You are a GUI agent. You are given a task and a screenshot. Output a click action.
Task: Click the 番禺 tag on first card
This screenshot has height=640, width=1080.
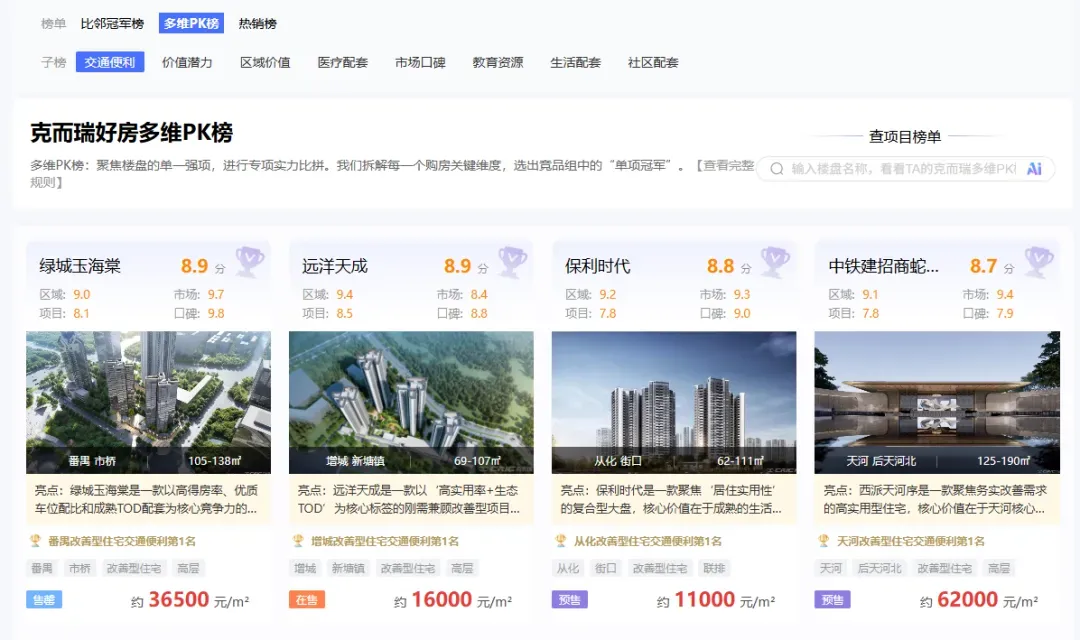point(41,568)
